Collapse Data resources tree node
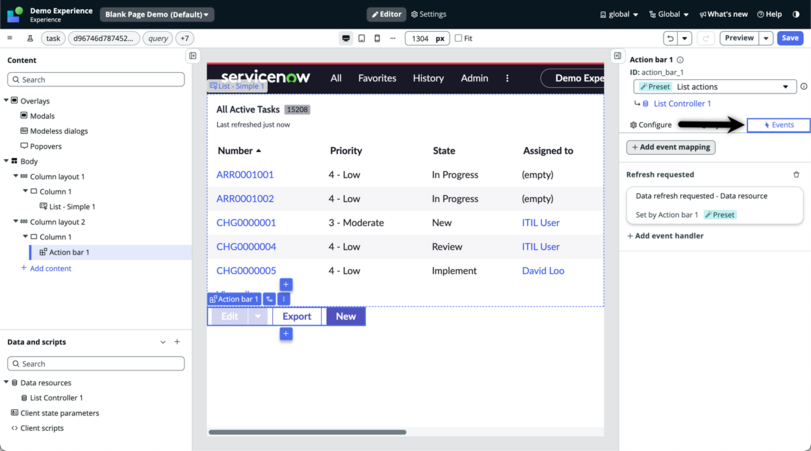Screen dimensions: 811x451 [6, 382]
